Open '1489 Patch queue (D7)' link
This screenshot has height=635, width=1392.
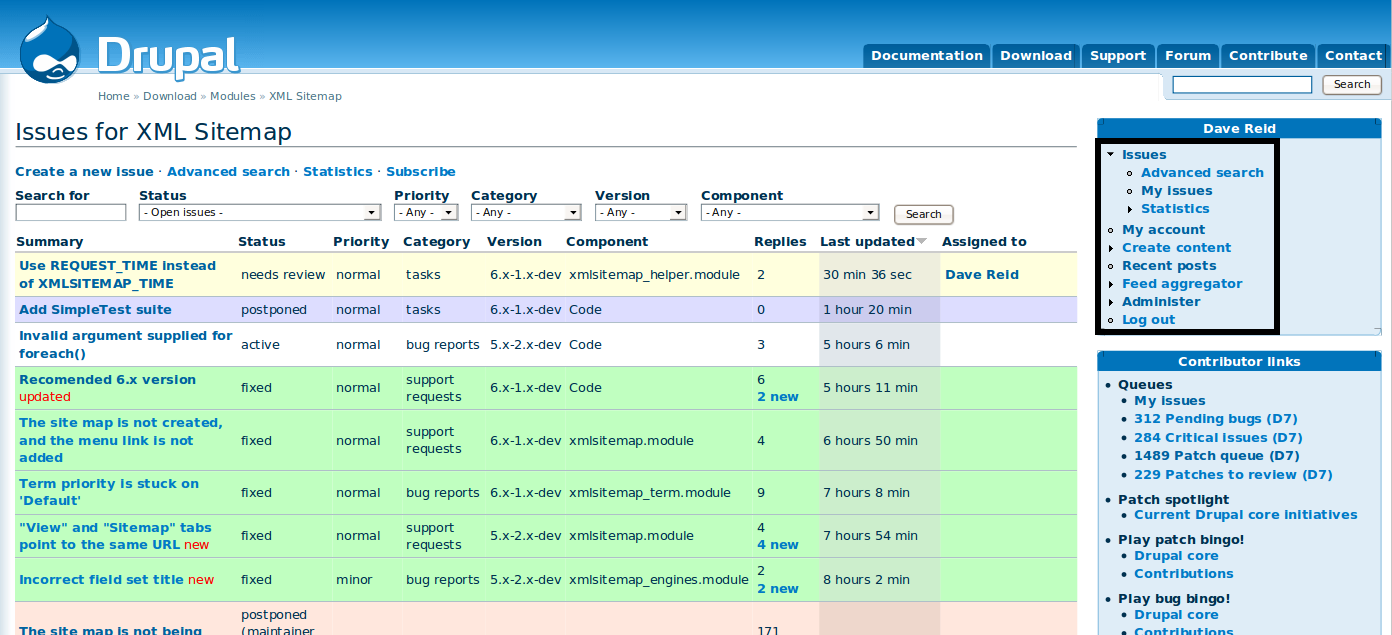click(x=1217, y=456)
